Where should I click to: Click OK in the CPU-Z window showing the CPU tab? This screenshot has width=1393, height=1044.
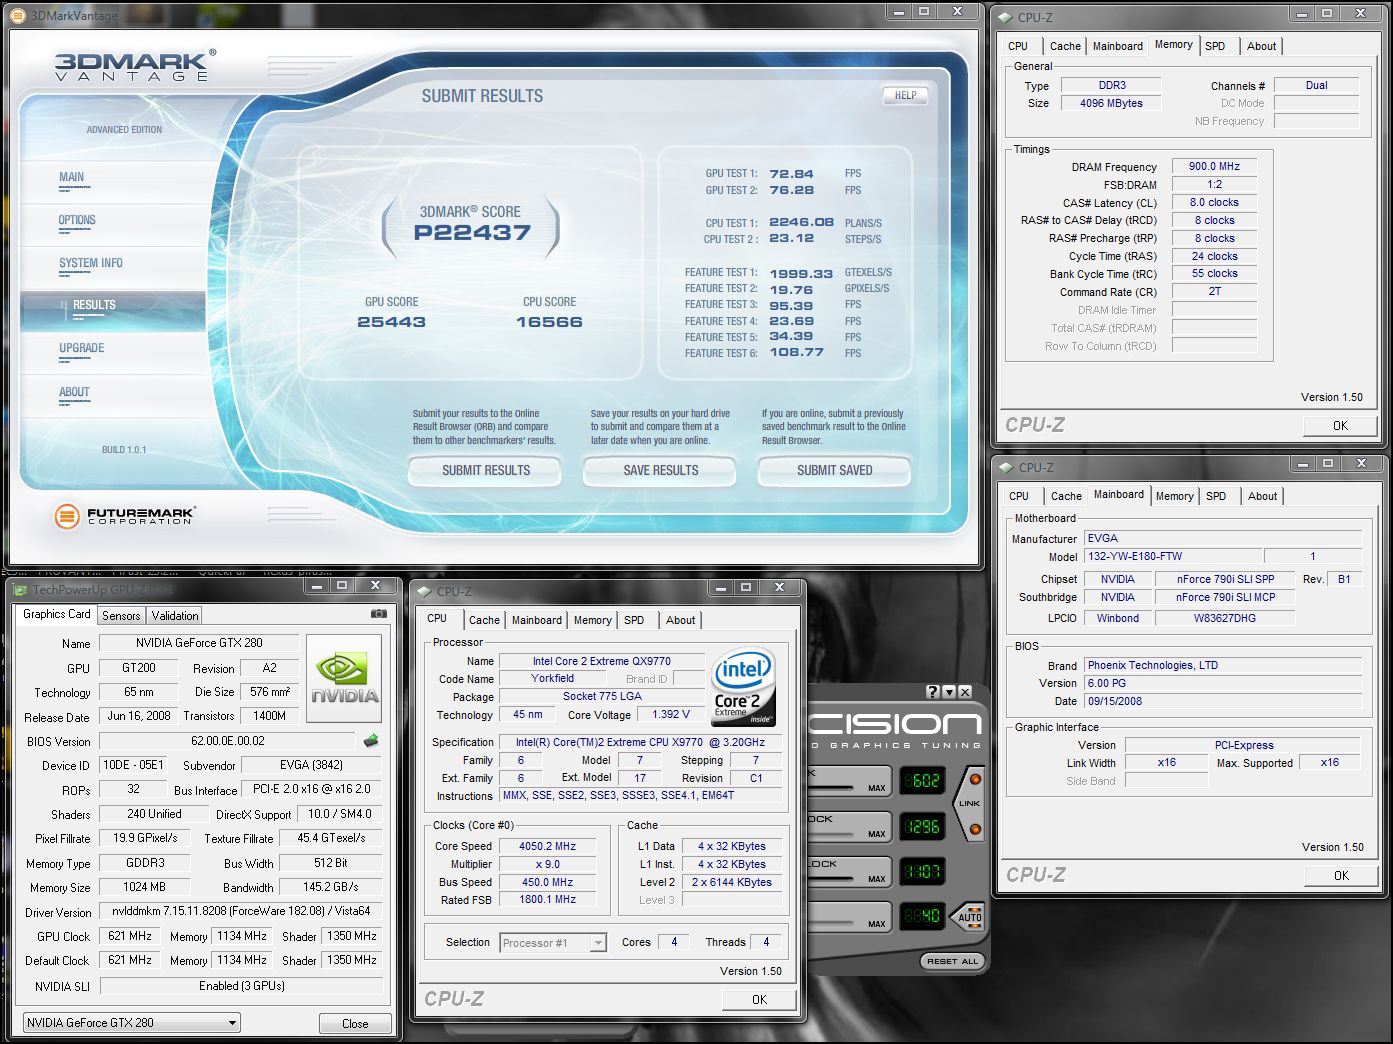click(x=759, y=999)
